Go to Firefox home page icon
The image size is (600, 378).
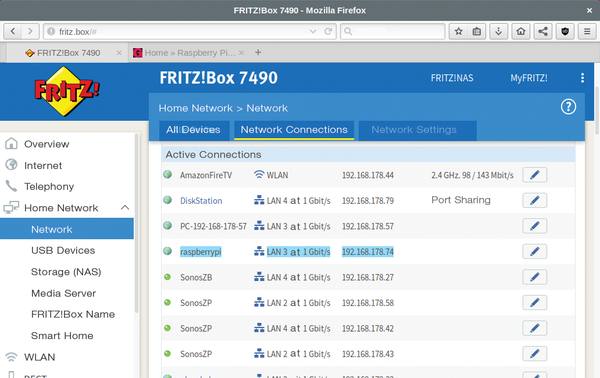point(521,31)
